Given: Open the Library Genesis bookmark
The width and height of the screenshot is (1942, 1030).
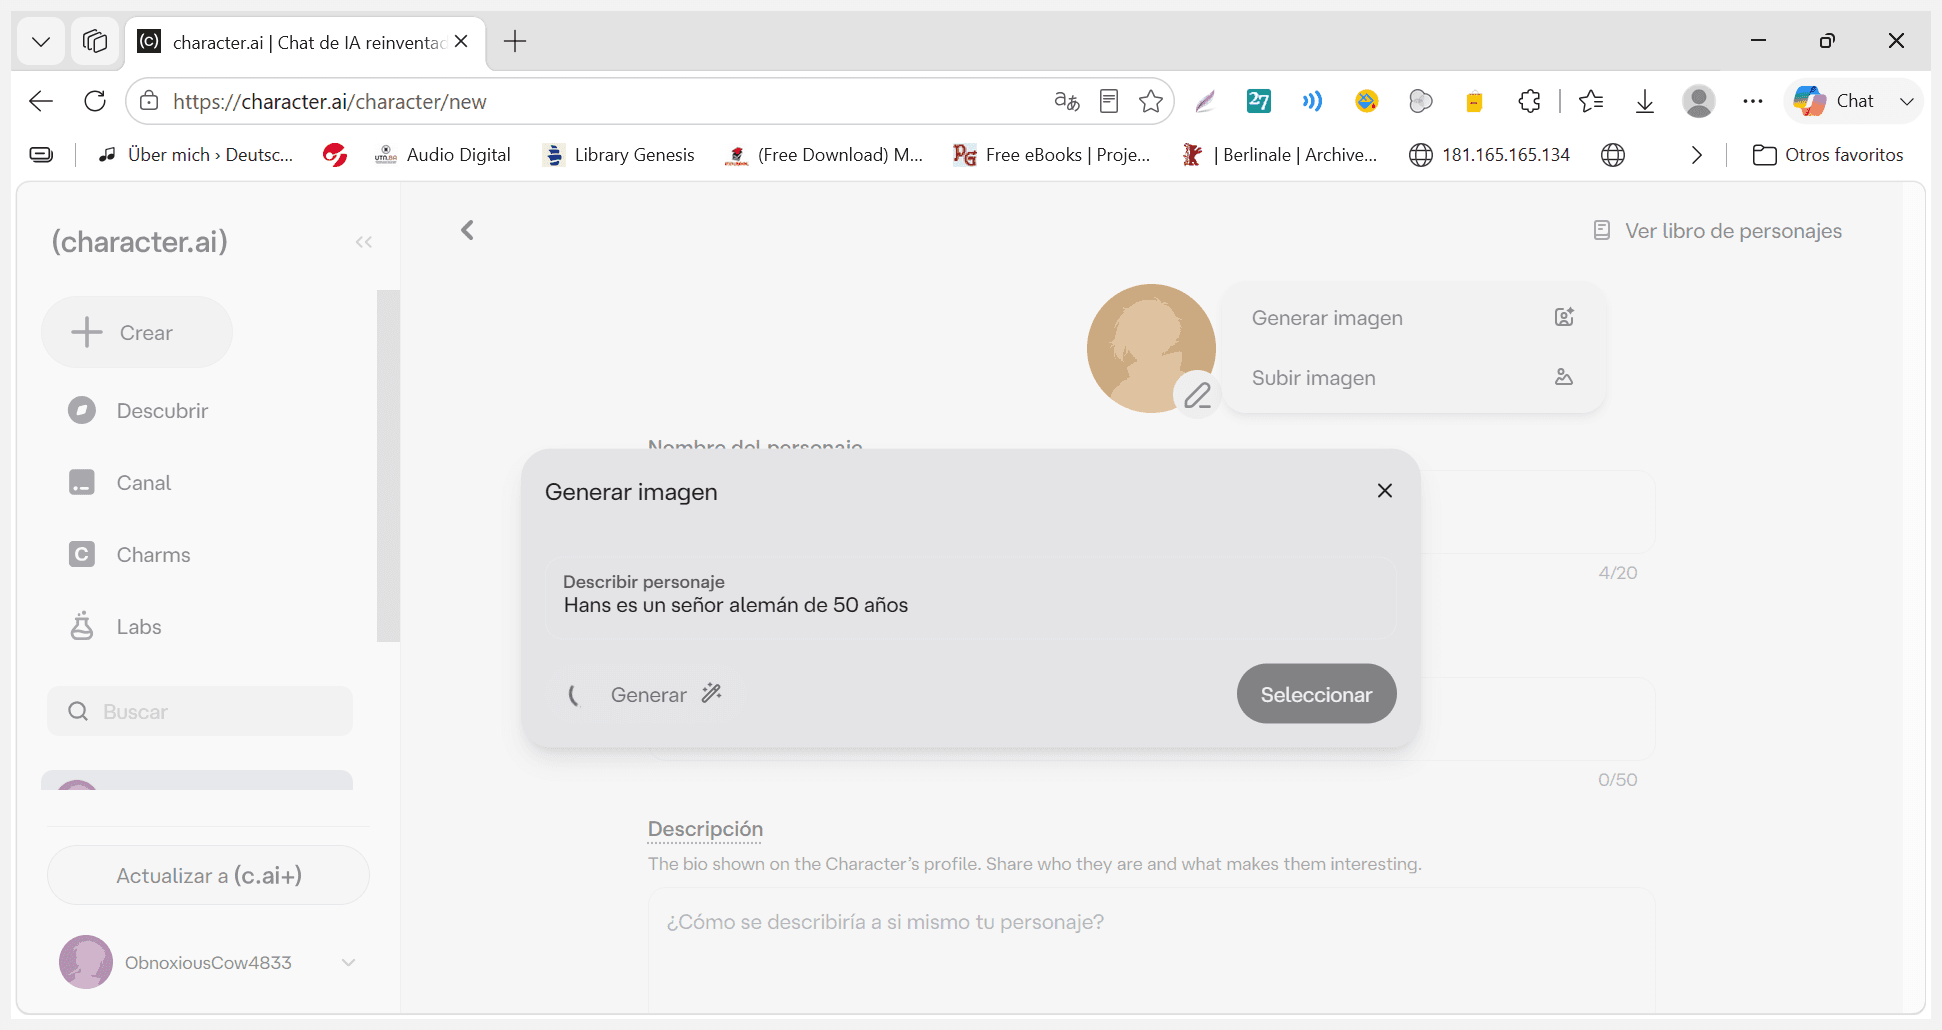Looking at the screenshot, I should 619,155.
